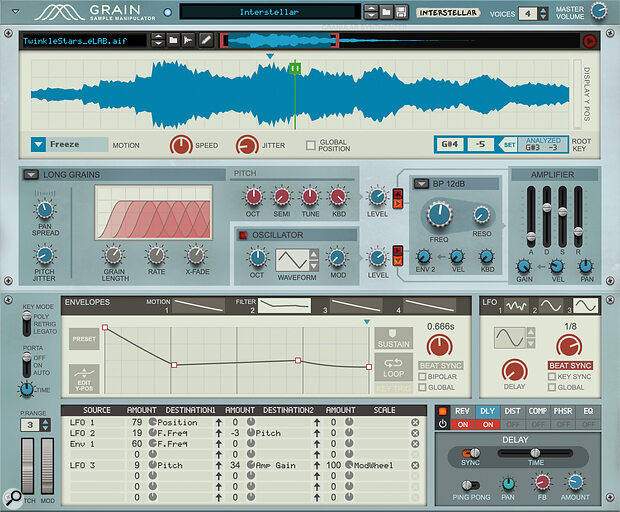Click the delay FB knob
Viewport: 620px width, 512px height.
(x=542, y=482)
